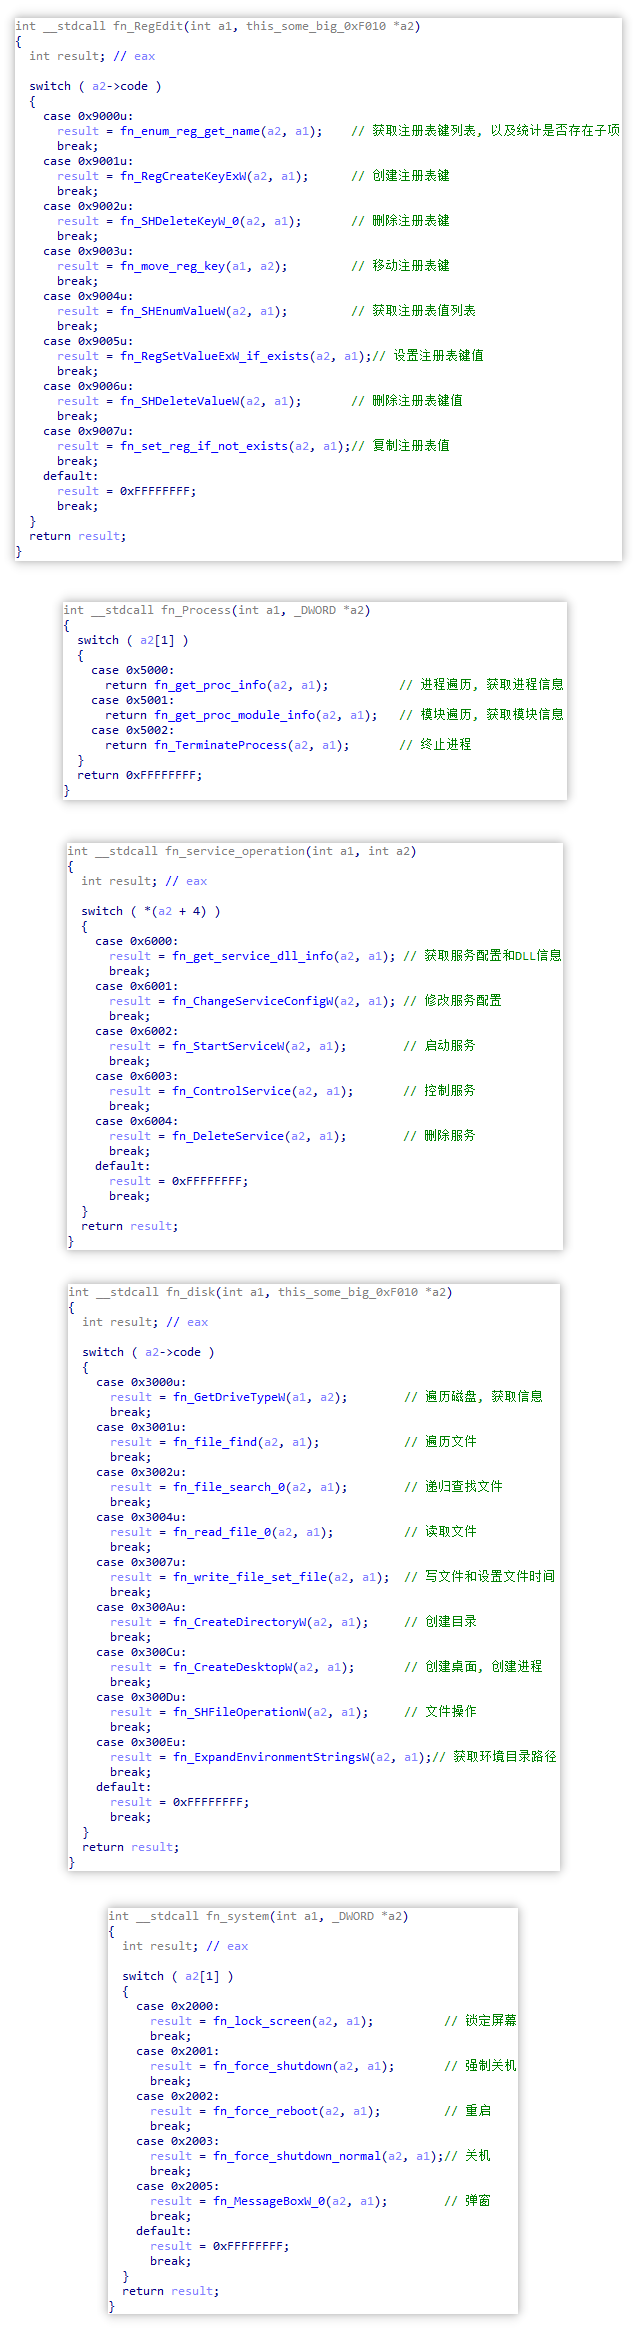Click the fn_GetDriveTypeW call

[x=230, y=1397]
